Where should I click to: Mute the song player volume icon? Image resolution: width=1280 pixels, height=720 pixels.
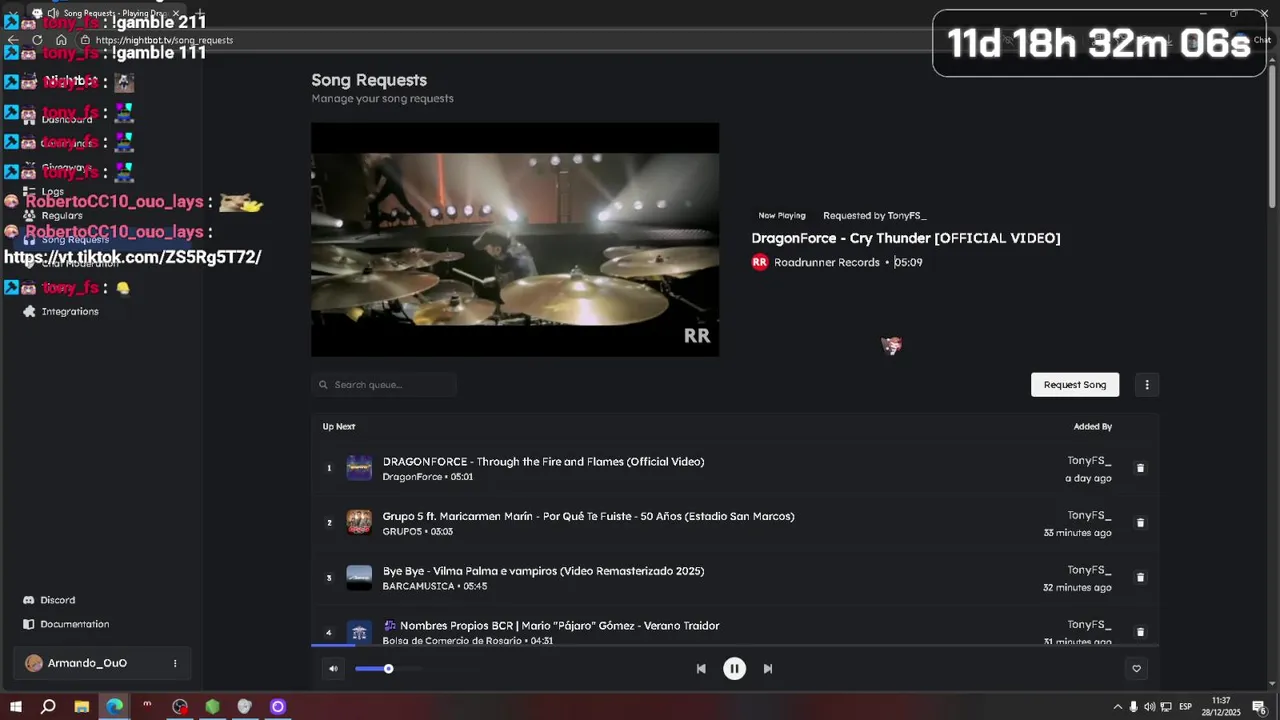pos(333,669)
